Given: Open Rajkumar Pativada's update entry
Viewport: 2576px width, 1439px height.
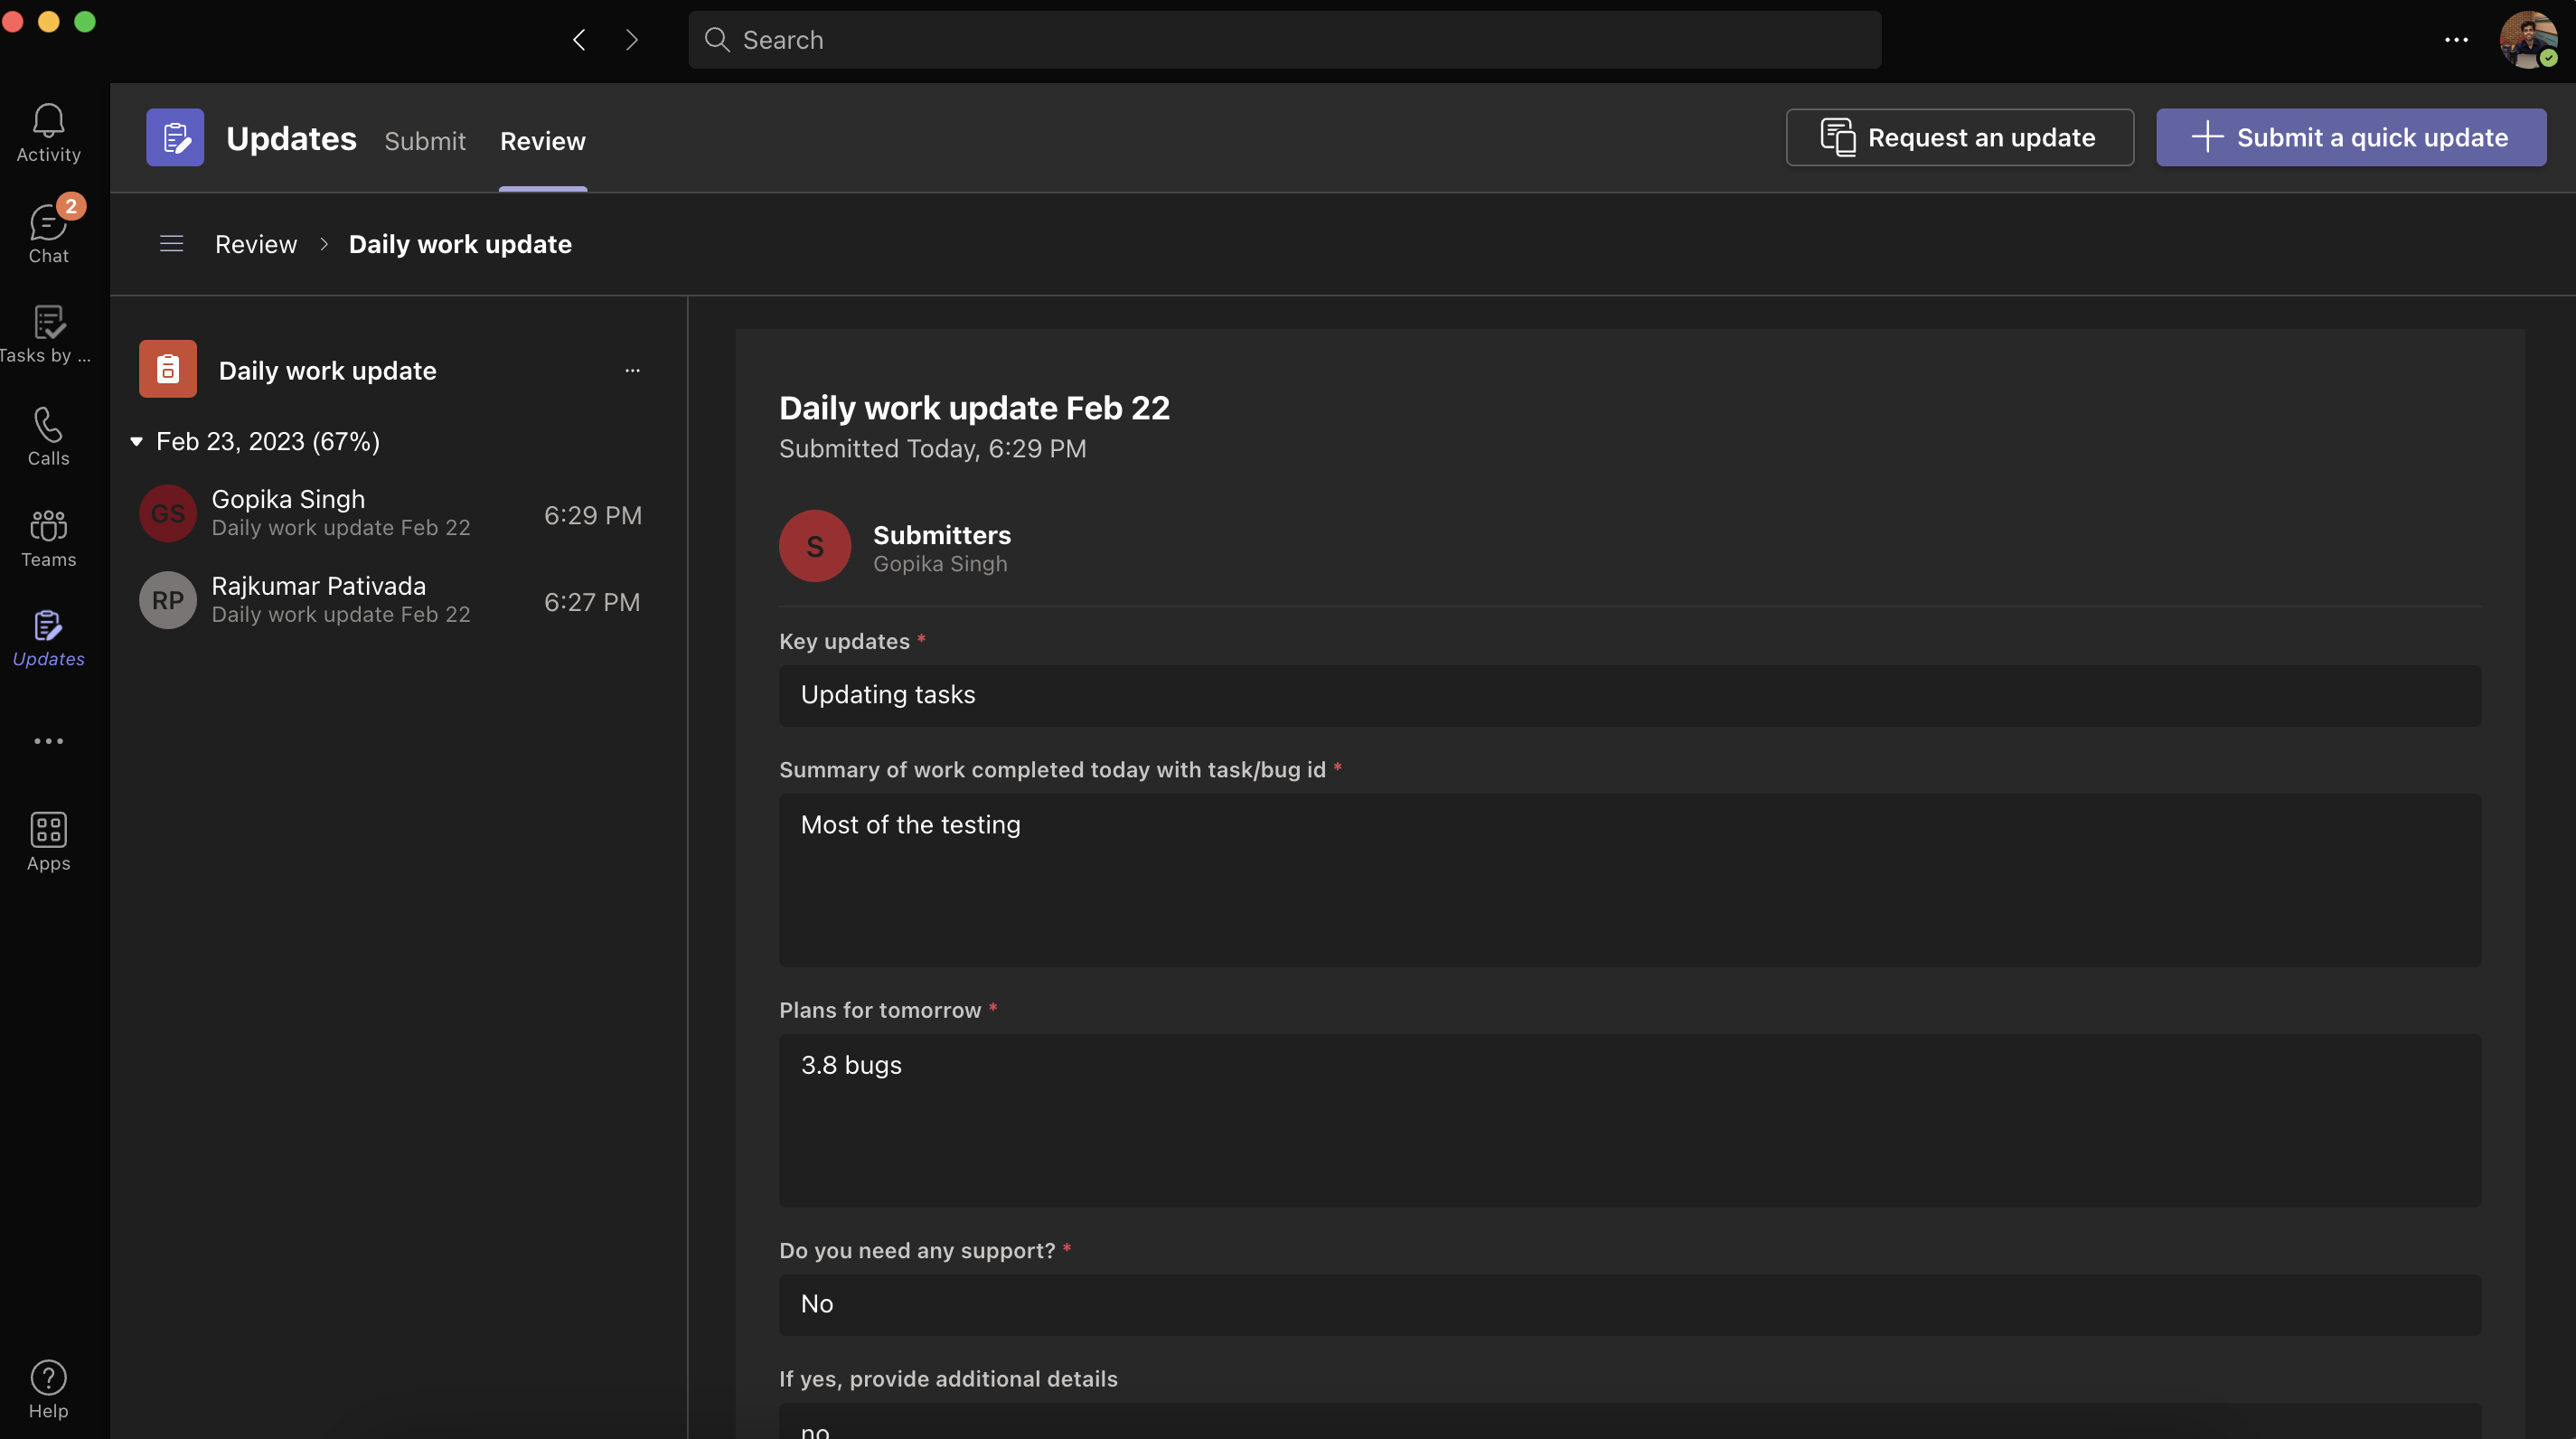Looking at the screenshot, I should 390,600.
